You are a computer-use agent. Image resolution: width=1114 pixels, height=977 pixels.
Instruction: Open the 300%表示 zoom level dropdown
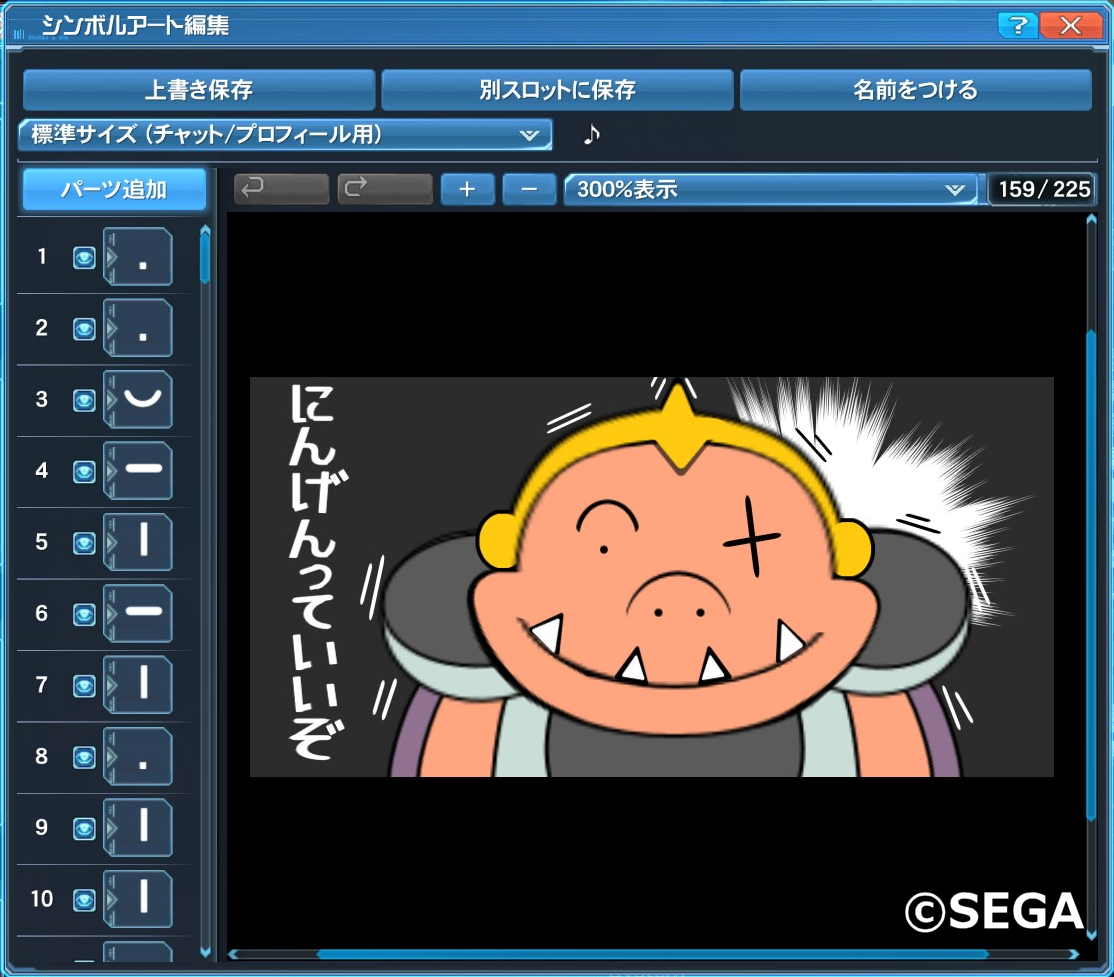770,189
